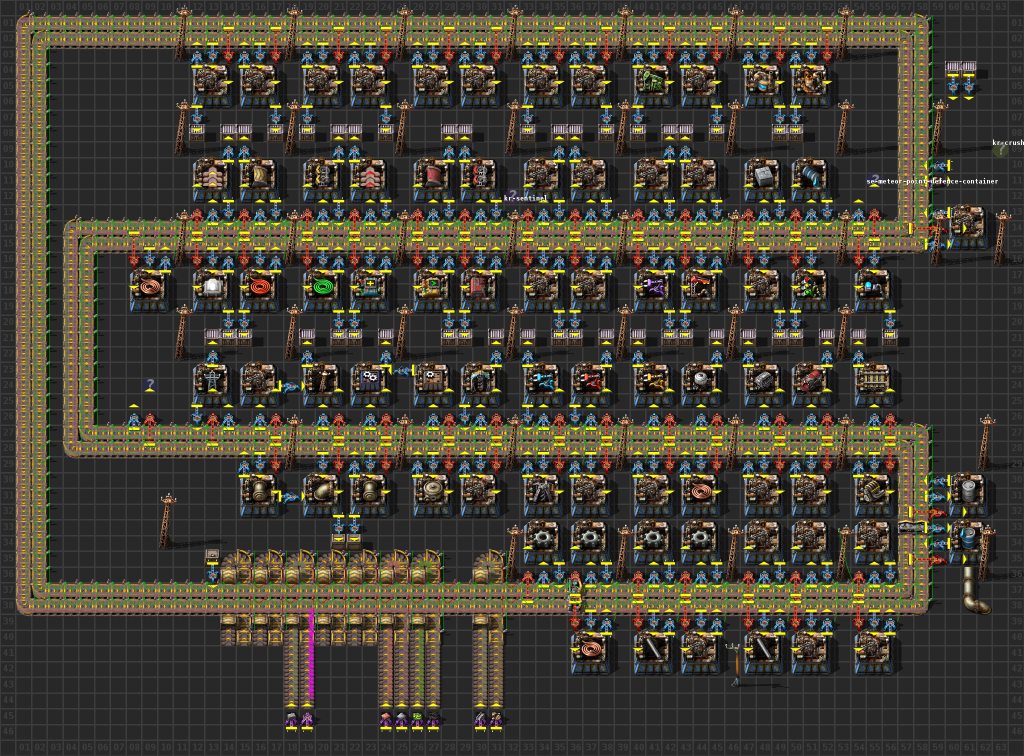Click the se-meteor-point-defence-container label
Screen dimensions: 1024x756
(932, 181)
